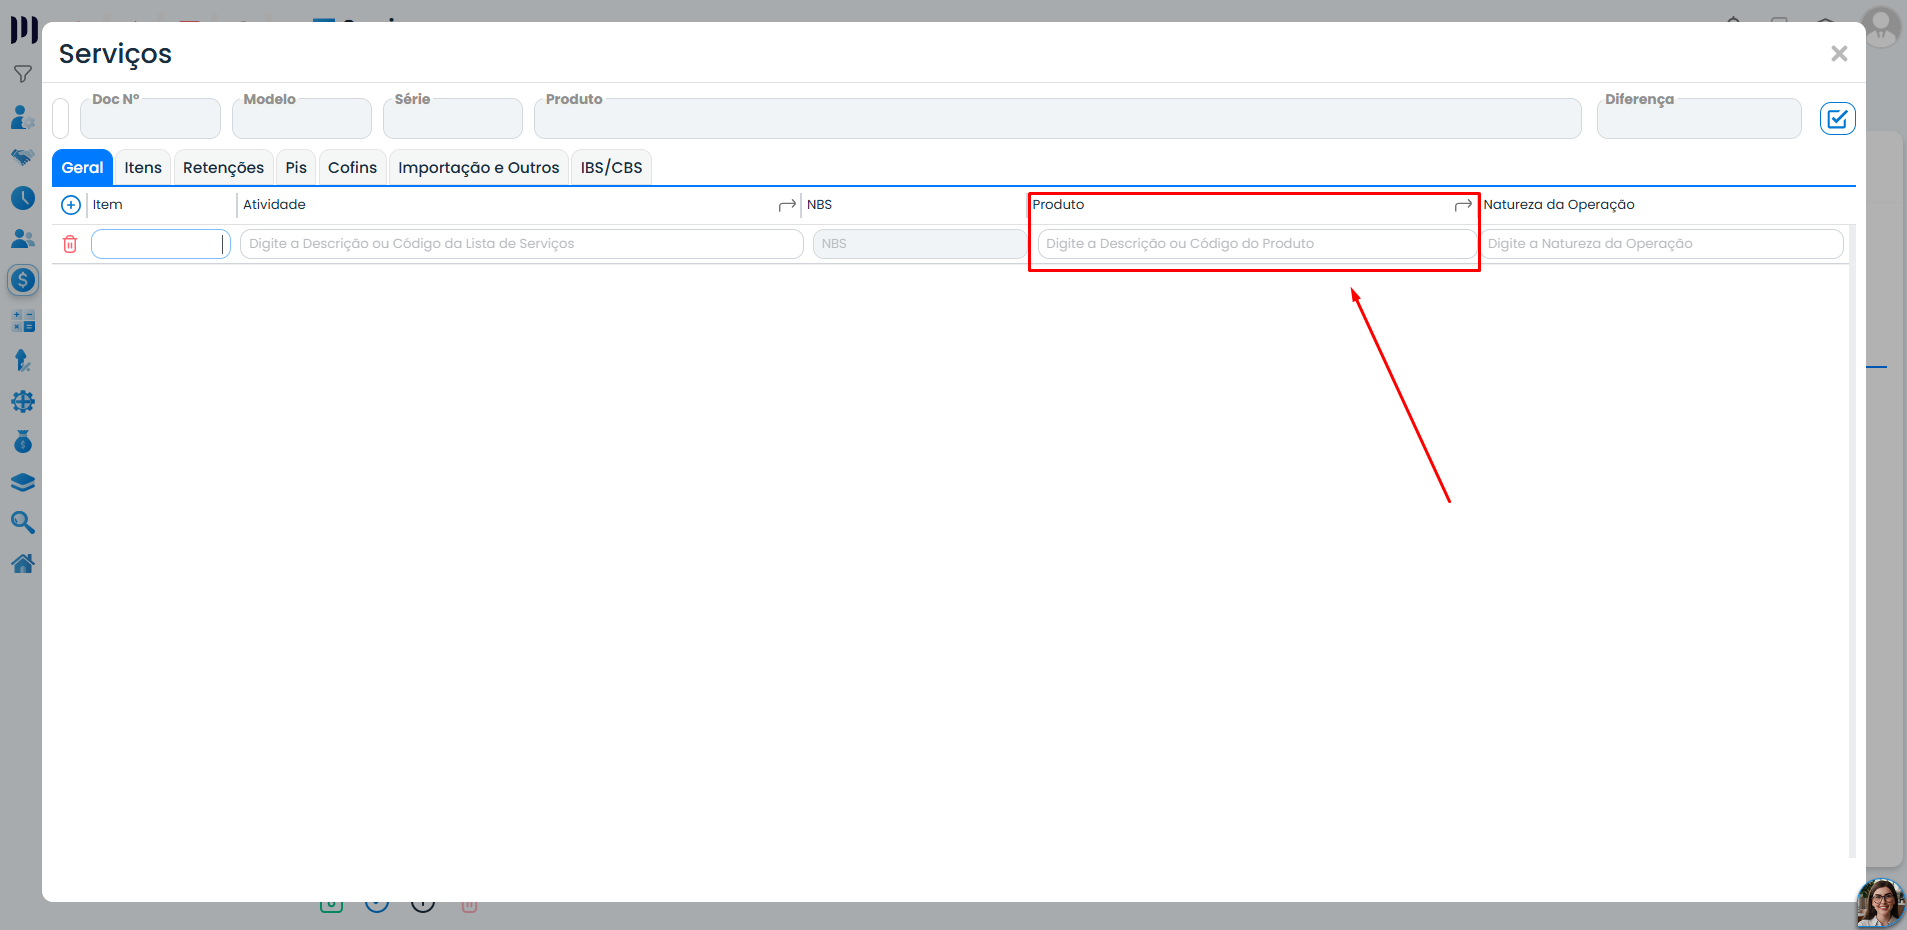Click the Doc Nº field
The height and width of the screenshot is (930, 1907).
(x=150, y=118)
